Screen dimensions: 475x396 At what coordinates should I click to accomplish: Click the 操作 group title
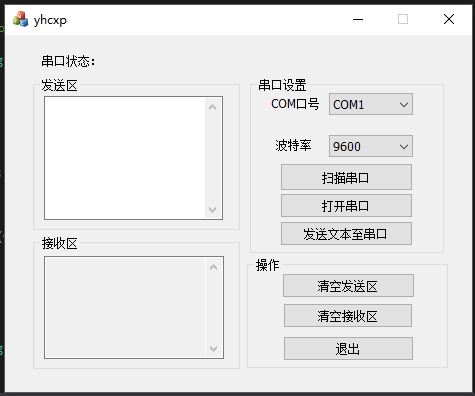(x=268, y=265)
